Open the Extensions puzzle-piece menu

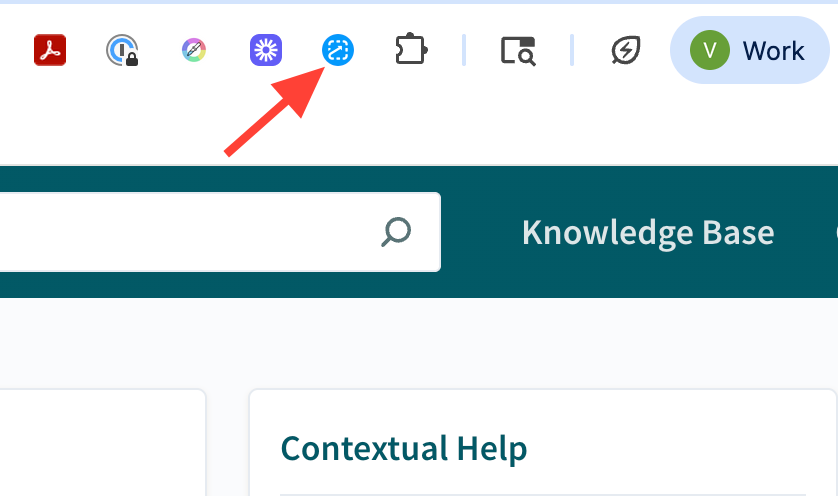tap(411, 50)
